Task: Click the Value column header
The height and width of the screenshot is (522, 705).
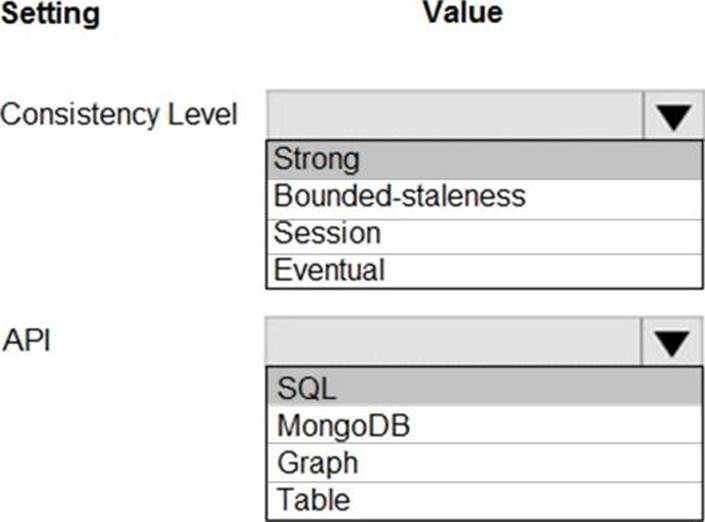Action: (462, 12)
